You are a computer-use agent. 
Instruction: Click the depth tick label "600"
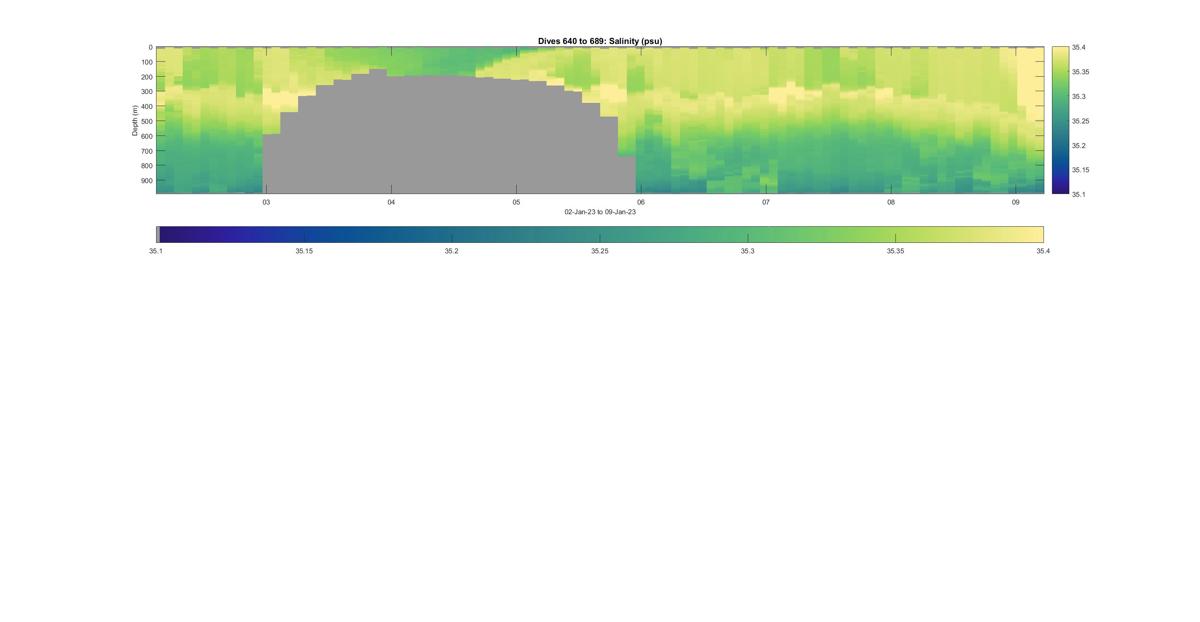146,136
